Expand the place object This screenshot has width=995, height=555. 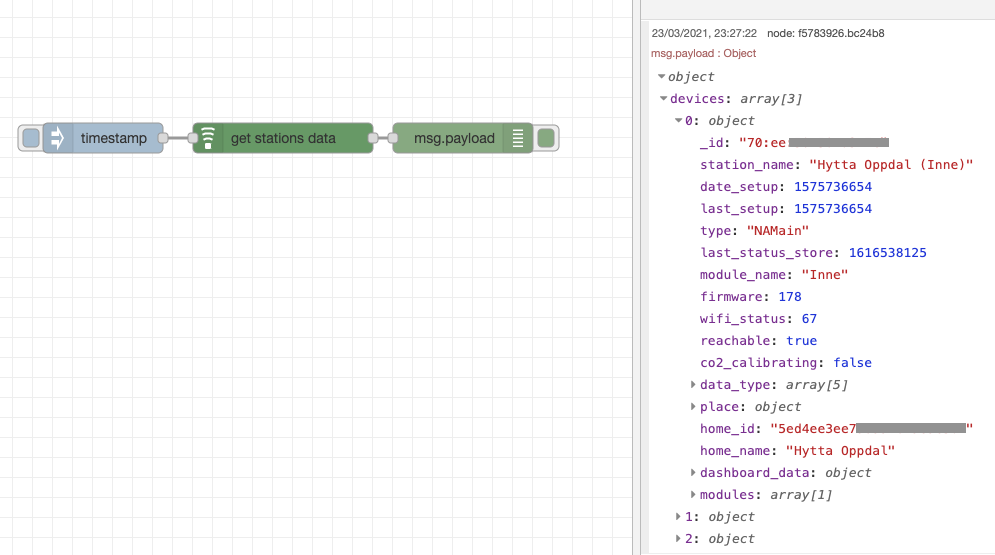(x=693, y=407)
